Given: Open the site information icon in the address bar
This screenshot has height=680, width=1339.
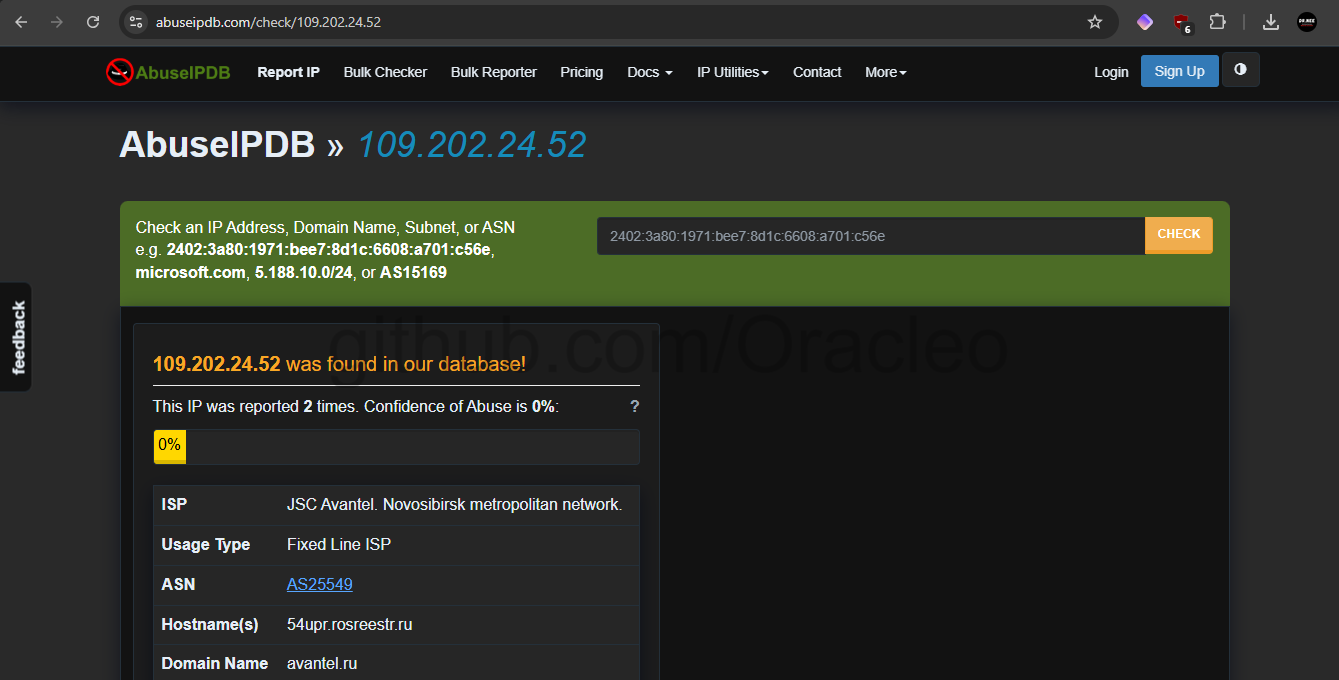Looking at the screenshot, I should 137,22.
